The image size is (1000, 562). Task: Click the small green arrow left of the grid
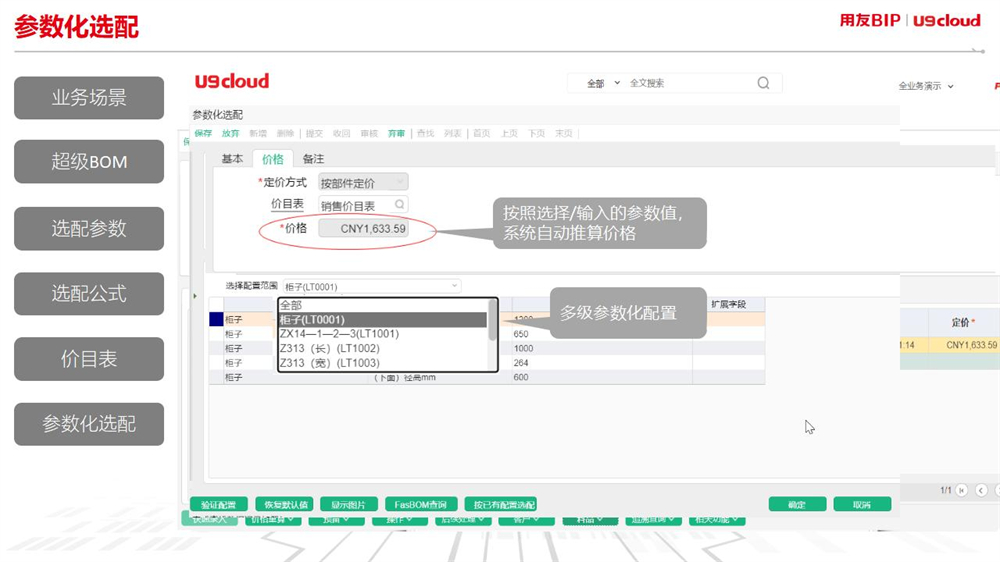(195, 296)
